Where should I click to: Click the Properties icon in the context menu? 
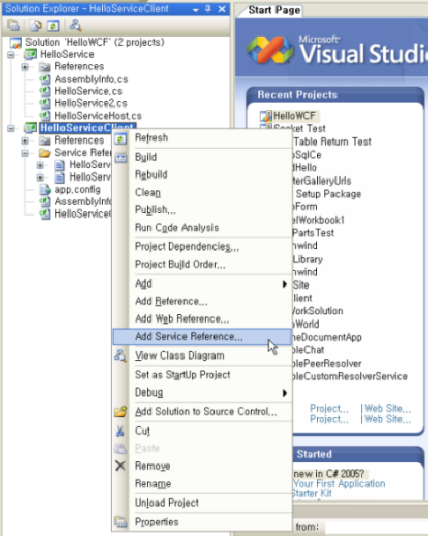pyautogui.click(x=120, y=522)
